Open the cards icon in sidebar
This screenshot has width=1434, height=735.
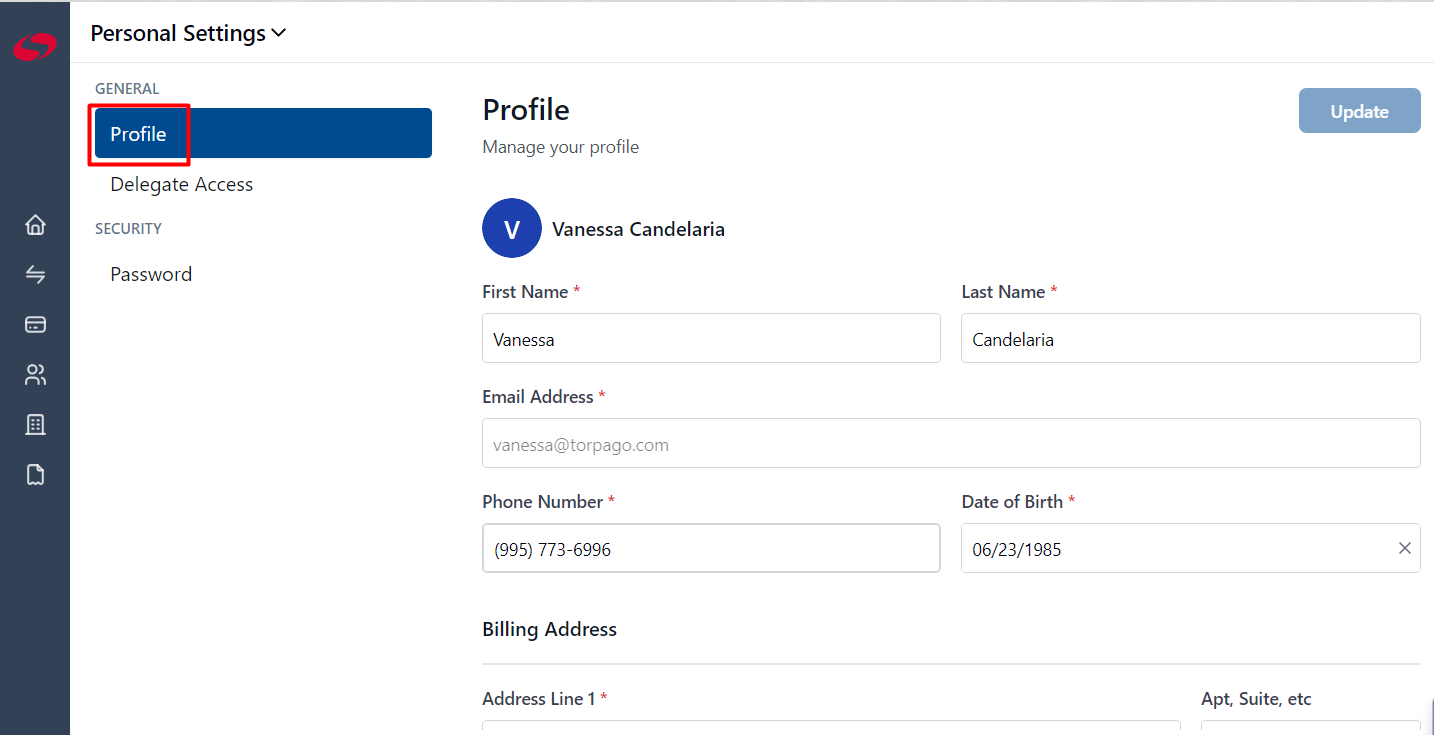(35, 325)
